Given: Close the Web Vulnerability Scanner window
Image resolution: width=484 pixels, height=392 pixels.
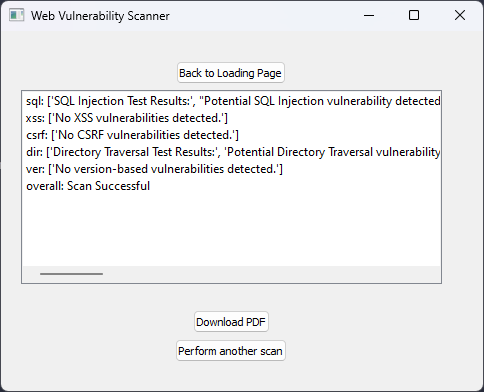Looking at the screenshot, I should [460, 15].
